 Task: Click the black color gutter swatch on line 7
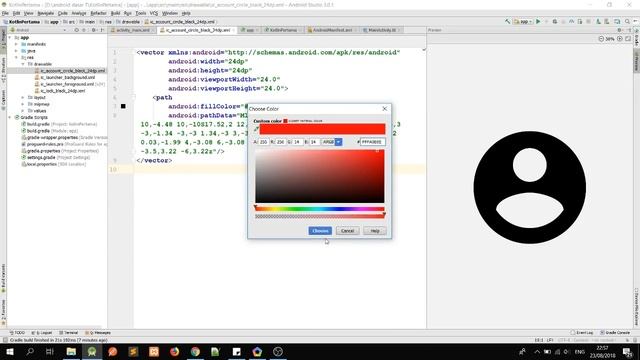[x=123, y=106]
